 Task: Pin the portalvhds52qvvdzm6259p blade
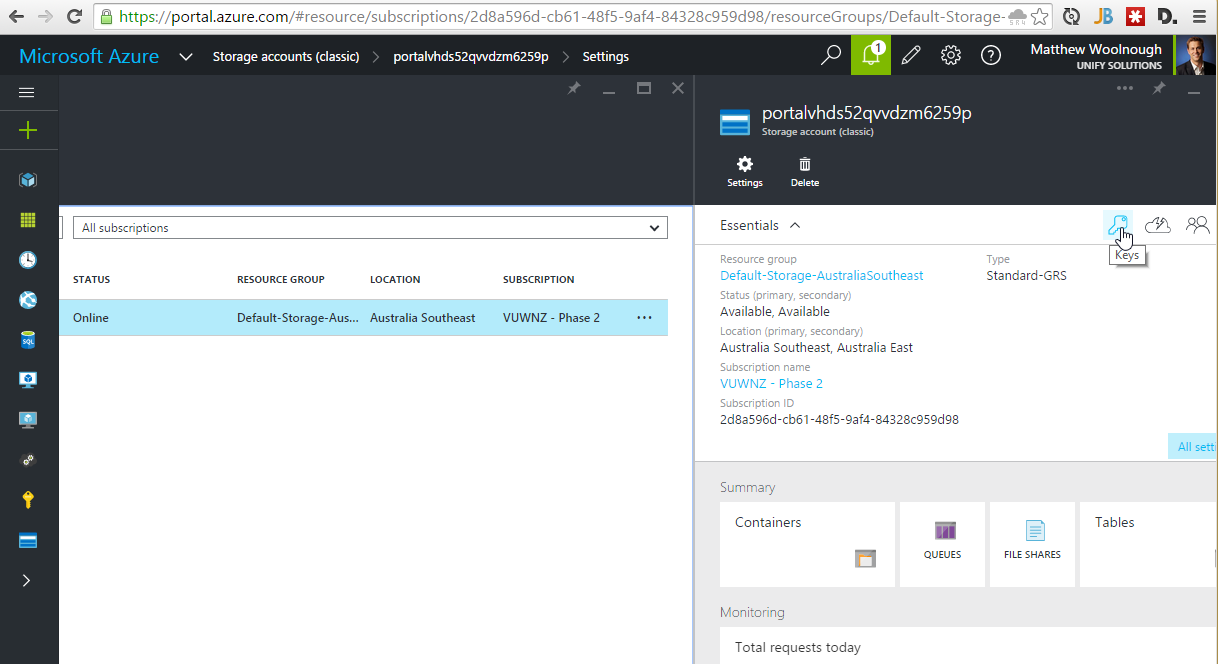click(1159, 88)
